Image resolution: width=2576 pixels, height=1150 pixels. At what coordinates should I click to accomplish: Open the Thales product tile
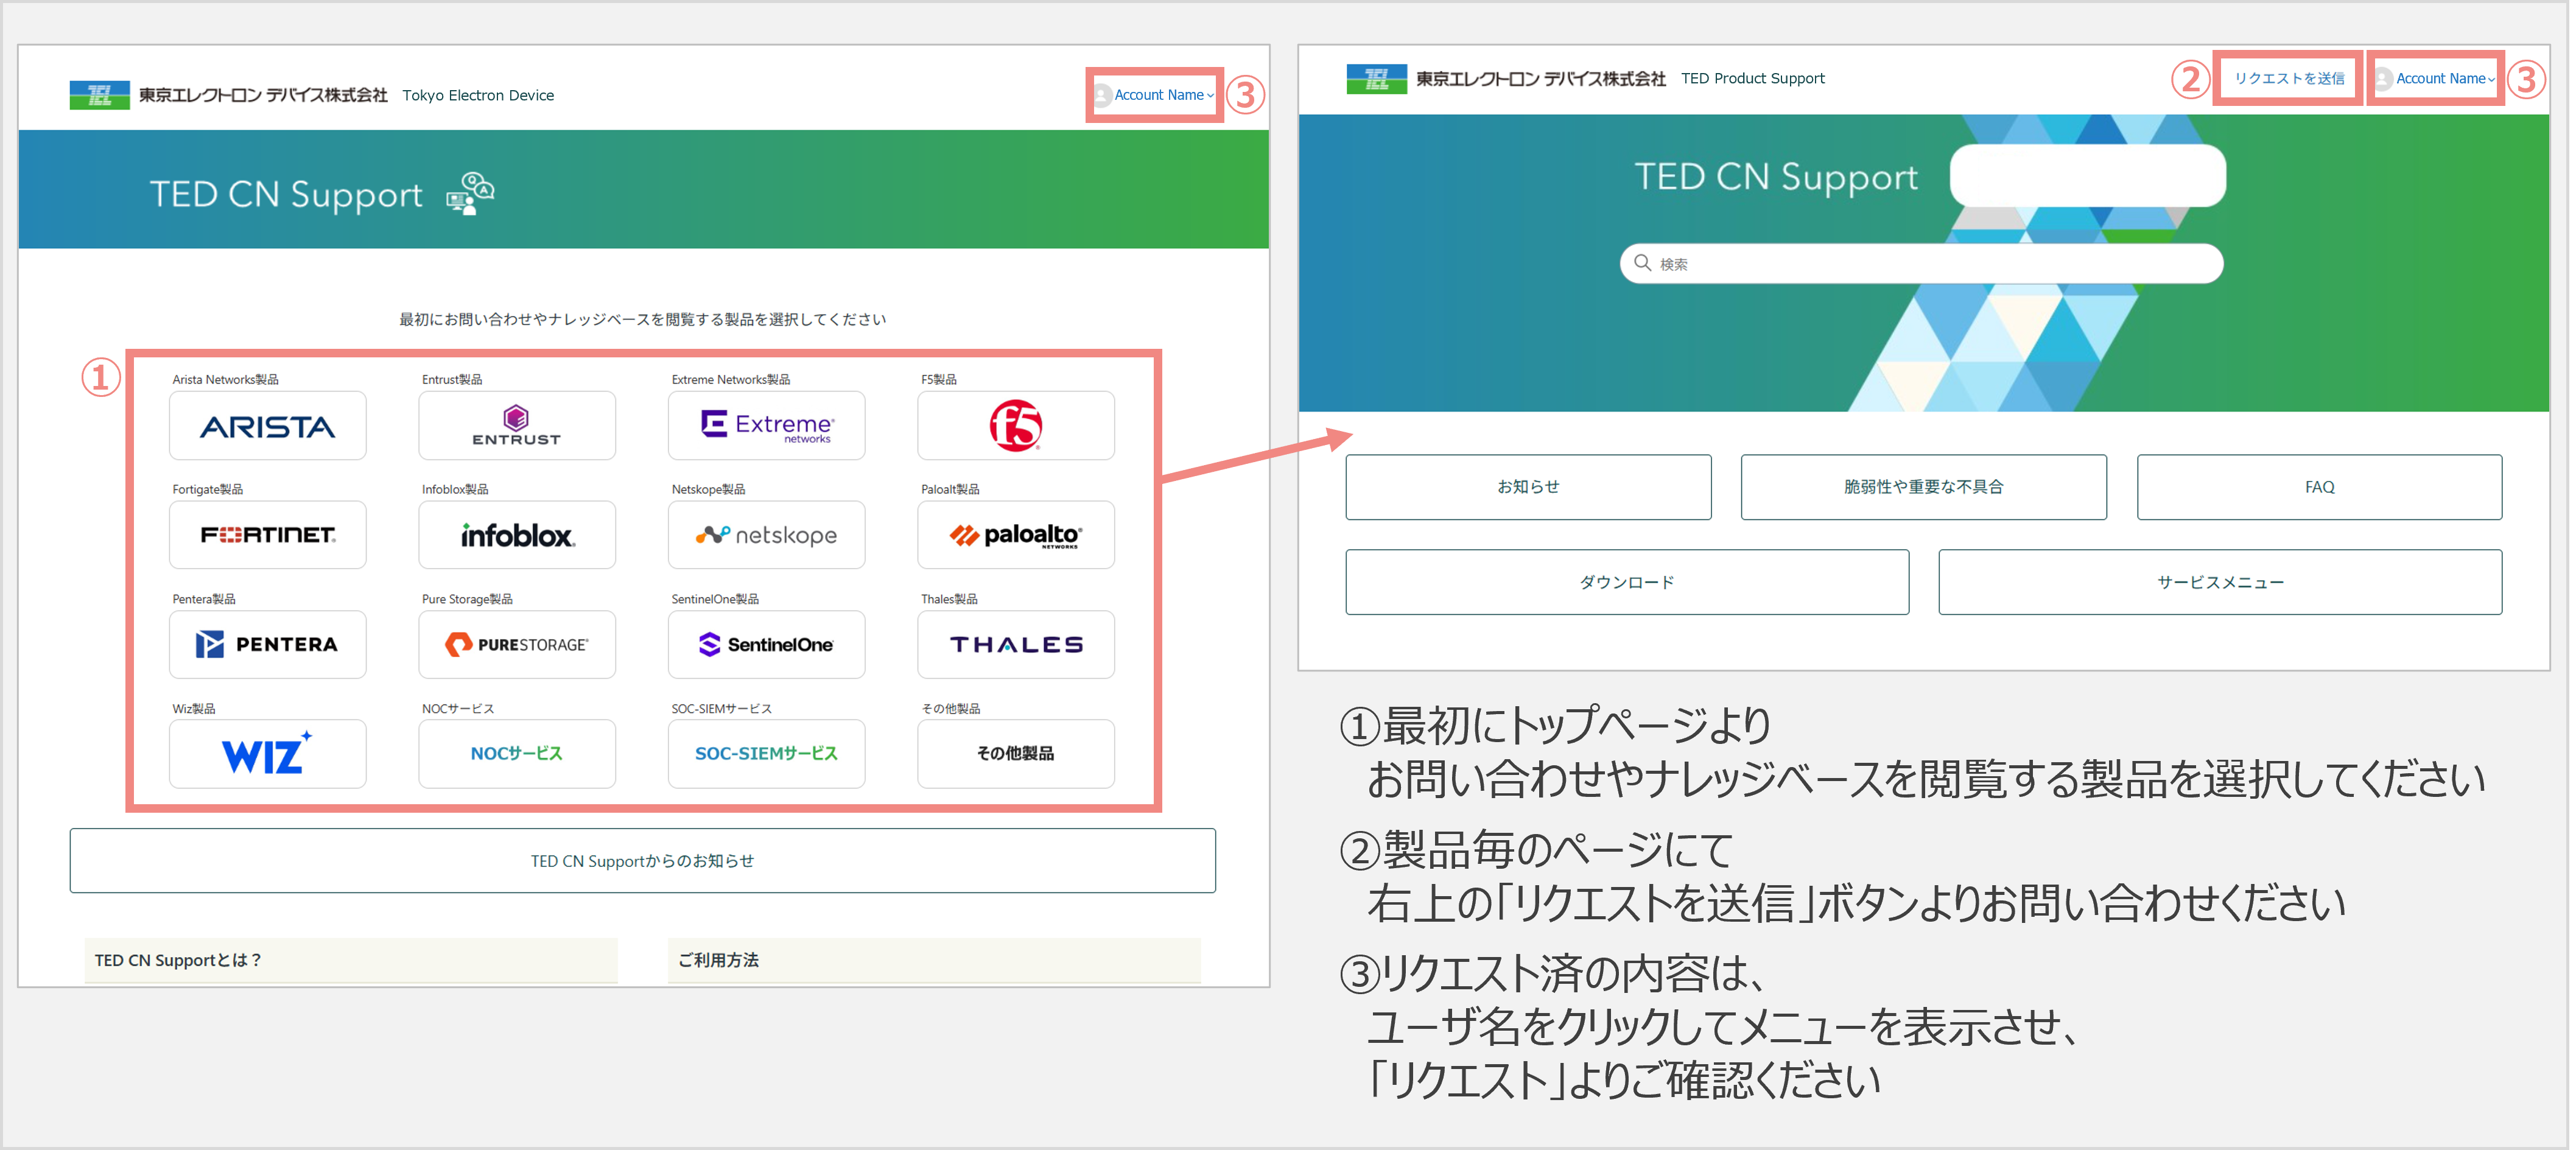[1016, 645]
